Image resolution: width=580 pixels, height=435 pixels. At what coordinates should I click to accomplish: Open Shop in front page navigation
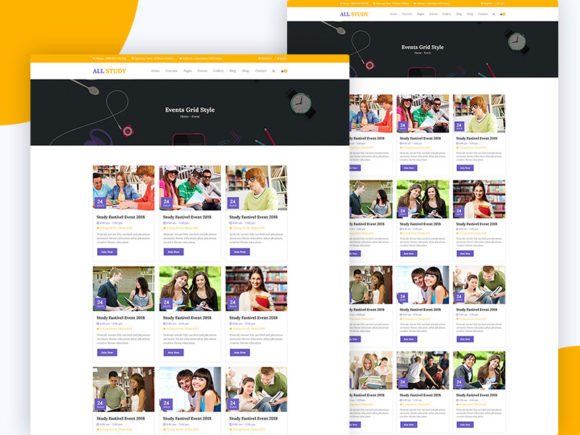coord(245,71)
